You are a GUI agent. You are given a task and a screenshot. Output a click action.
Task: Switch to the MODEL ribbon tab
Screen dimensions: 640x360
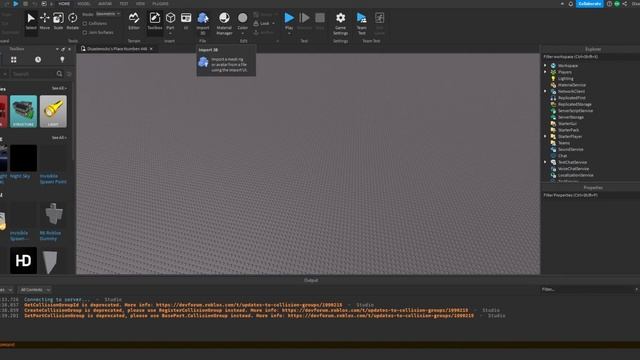pos(84,4)
